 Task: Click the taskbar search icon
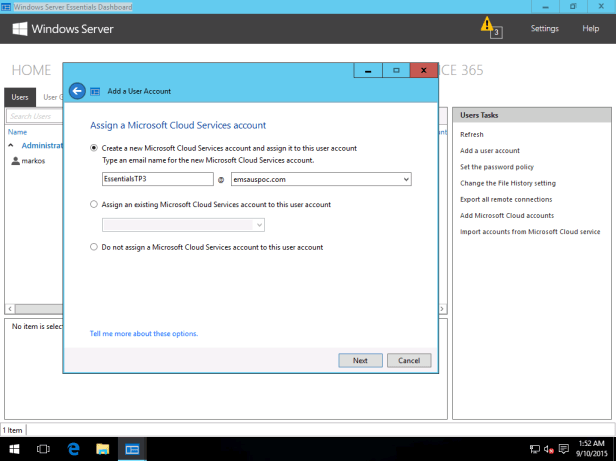click(x=44, y=450)
